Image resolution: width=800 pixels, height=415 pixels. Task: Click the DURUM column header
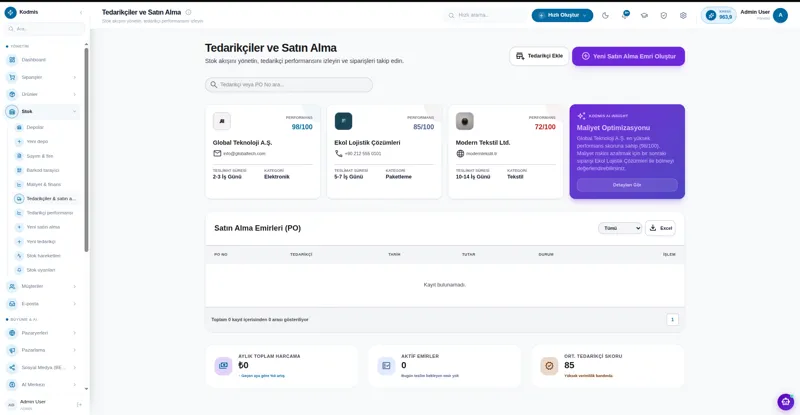[546, 254]
